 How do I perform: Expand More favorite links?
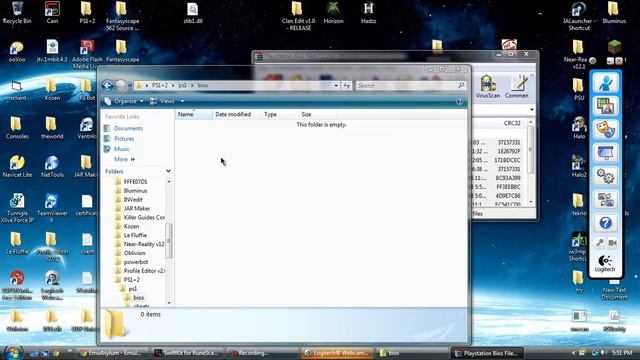124,159
